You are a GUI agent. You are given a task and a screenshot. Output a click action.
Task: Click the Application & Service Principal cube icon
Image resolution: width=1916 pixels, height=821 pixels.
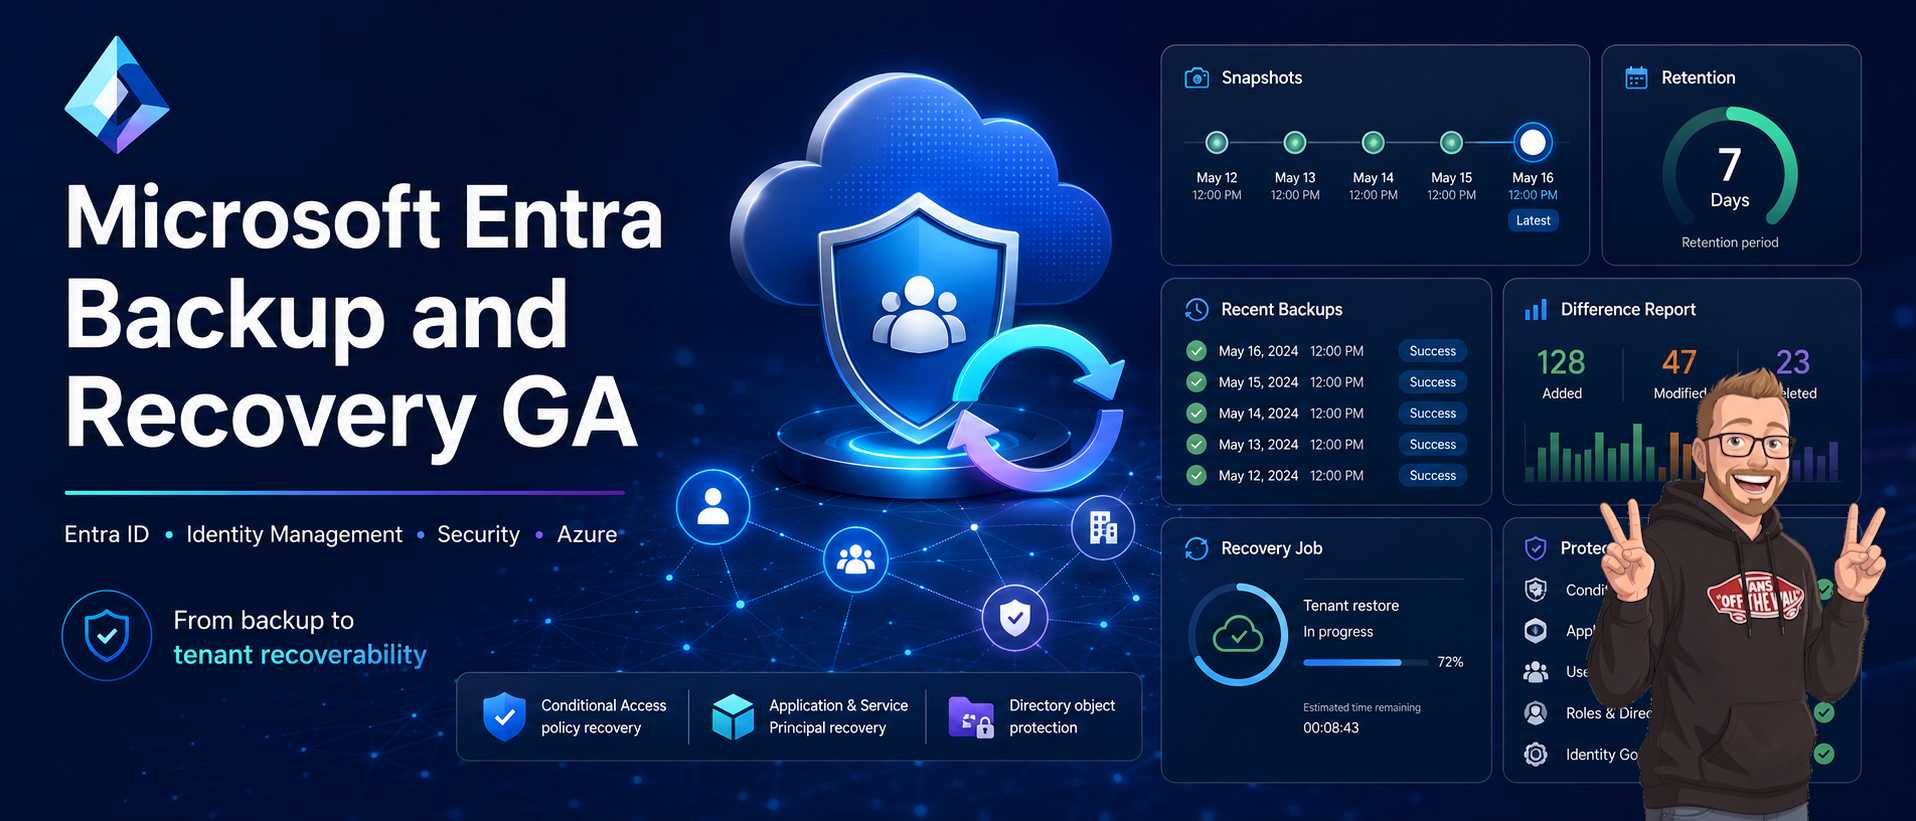click(x=733, y=717)
